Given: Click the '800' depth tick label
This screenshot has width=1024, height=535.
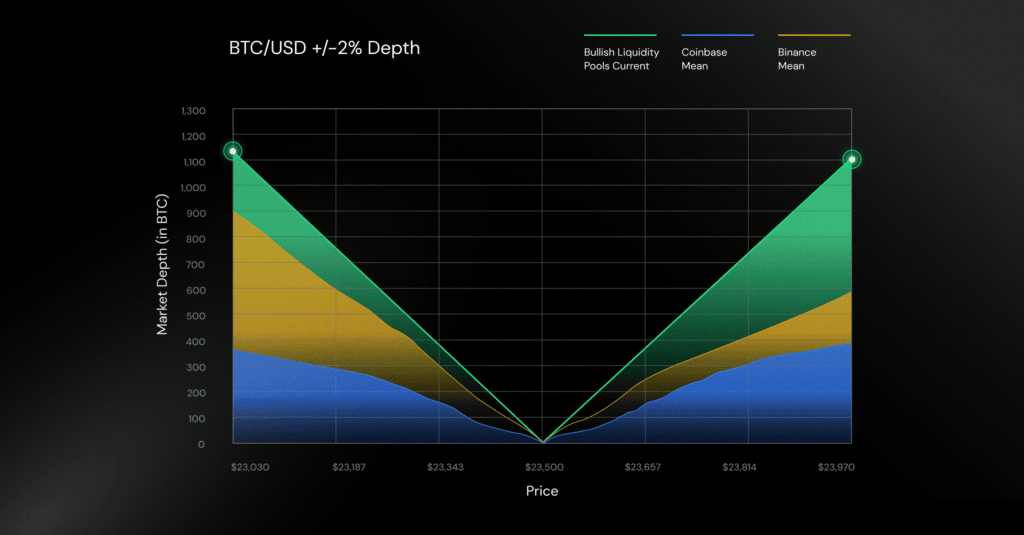Looking at the screenshot, I should coord(196,239).
